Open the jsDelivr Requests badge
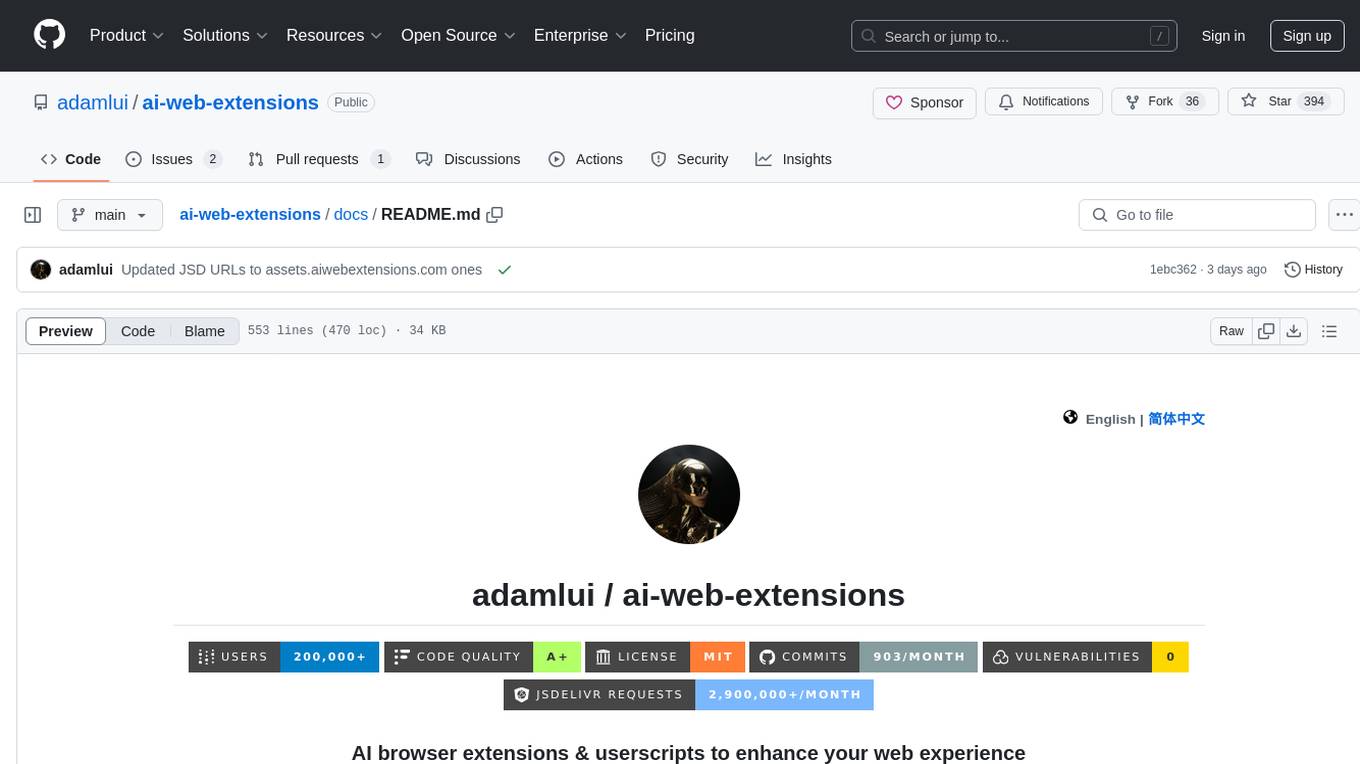Image resolution: width=1360 pixels, height=764 pixels. (689, 694)
